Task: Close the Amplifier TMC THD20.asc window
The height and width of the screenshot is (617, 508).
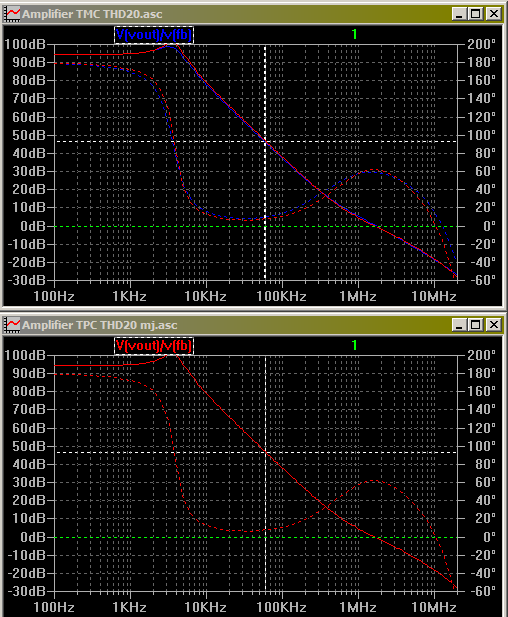Action: (x=493, y=14)
